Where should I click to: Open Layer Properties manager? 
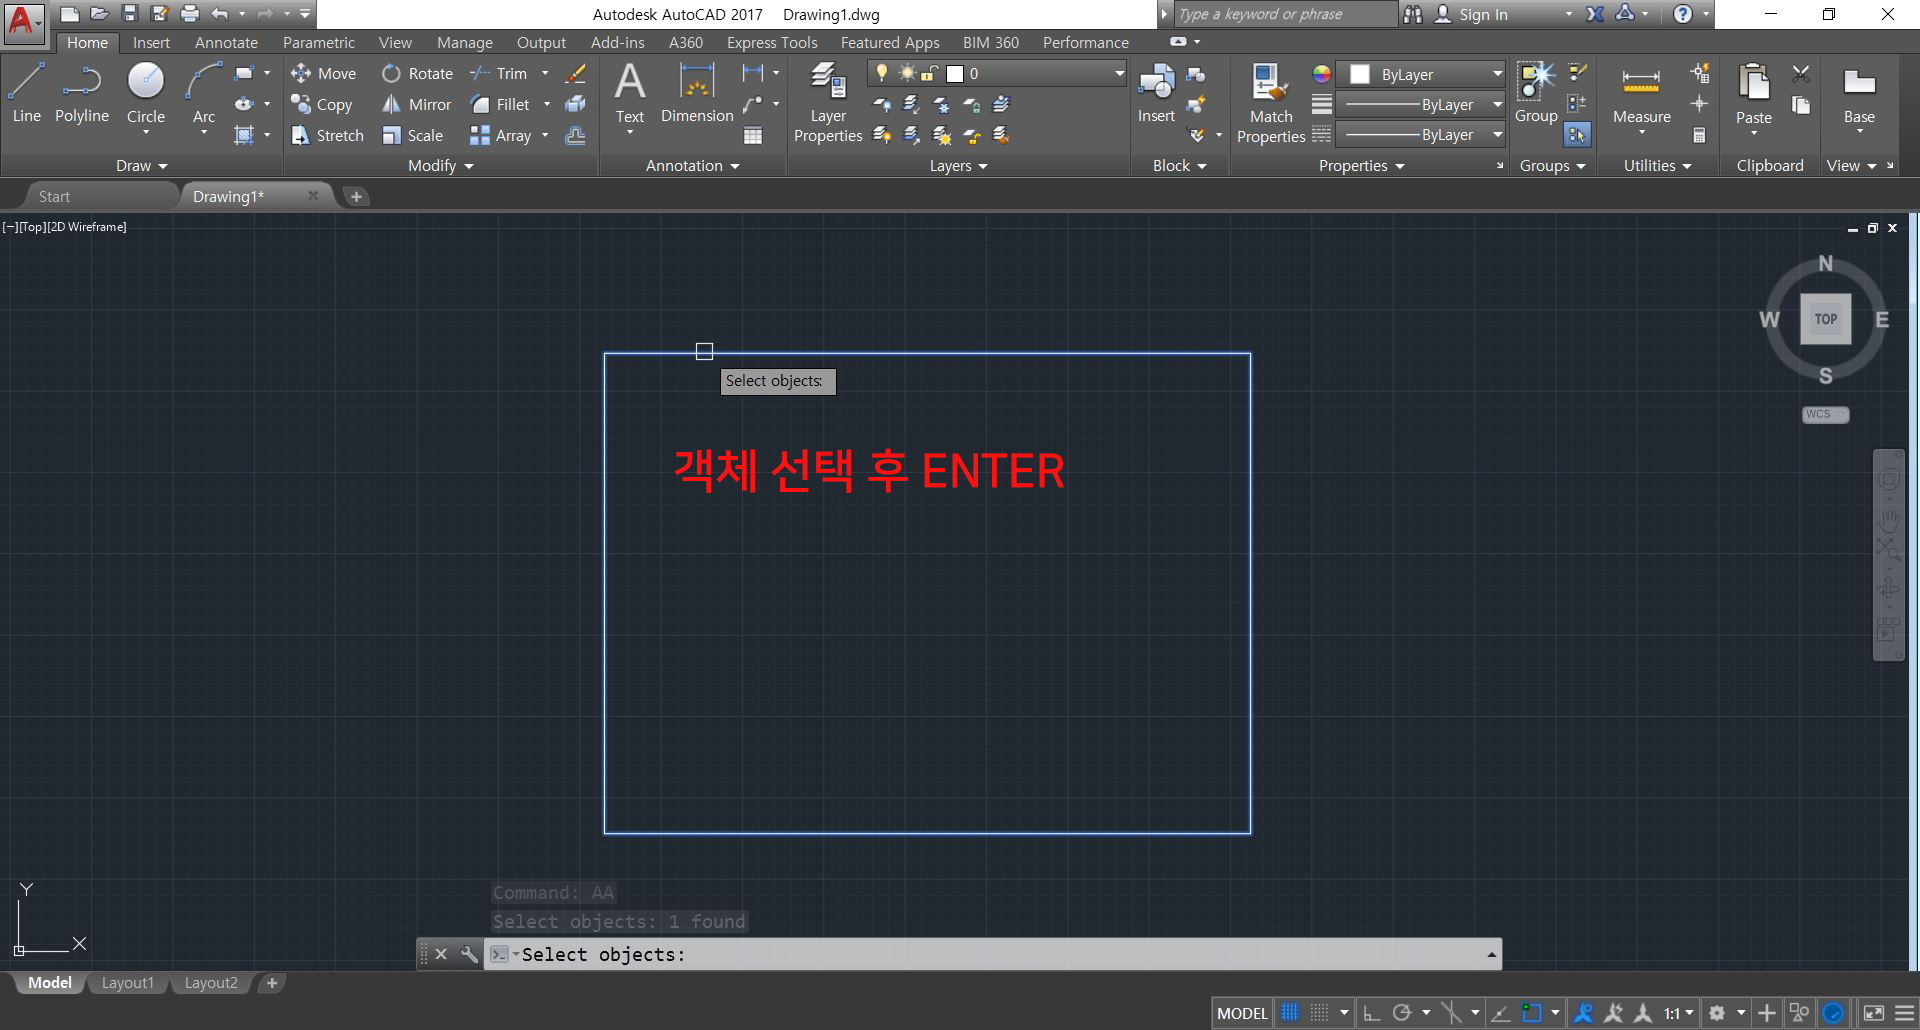(828, 102)
